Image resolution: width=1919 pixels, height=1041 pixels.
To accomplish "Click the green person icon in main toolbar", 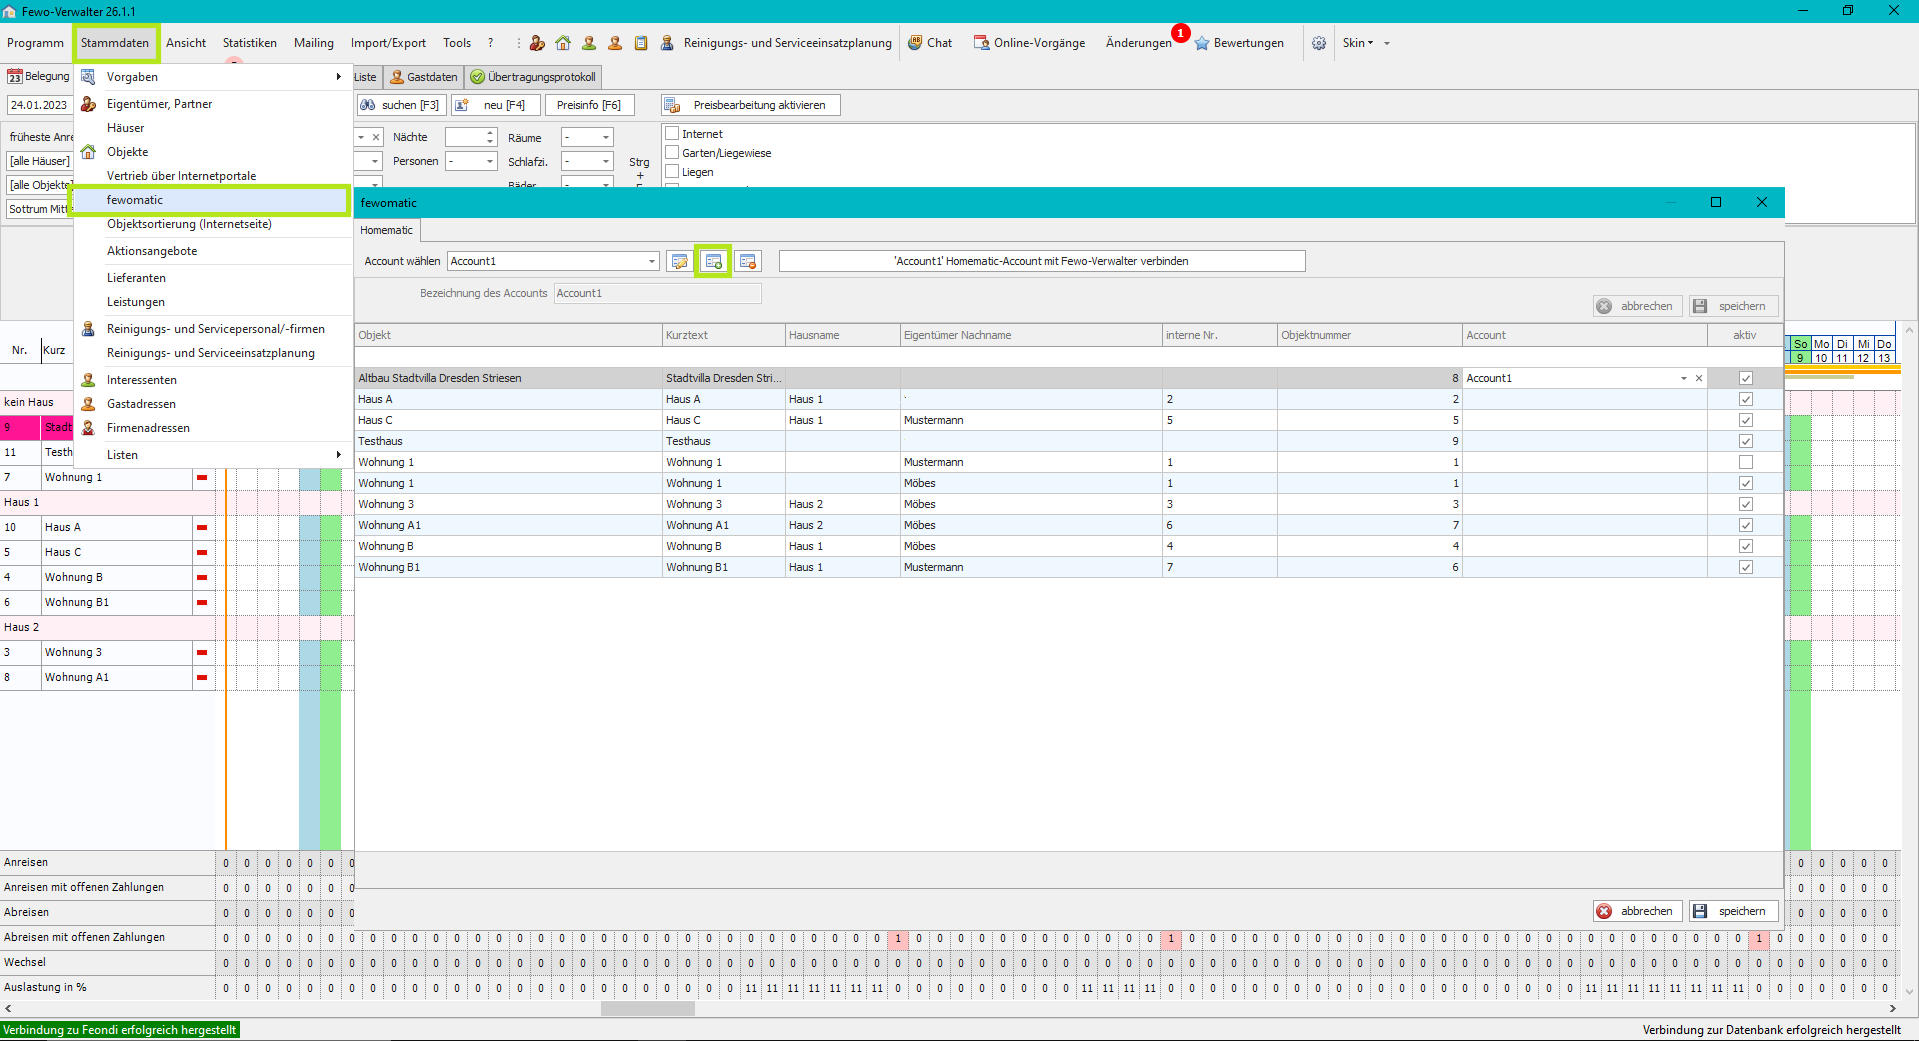I will [589, 43].
